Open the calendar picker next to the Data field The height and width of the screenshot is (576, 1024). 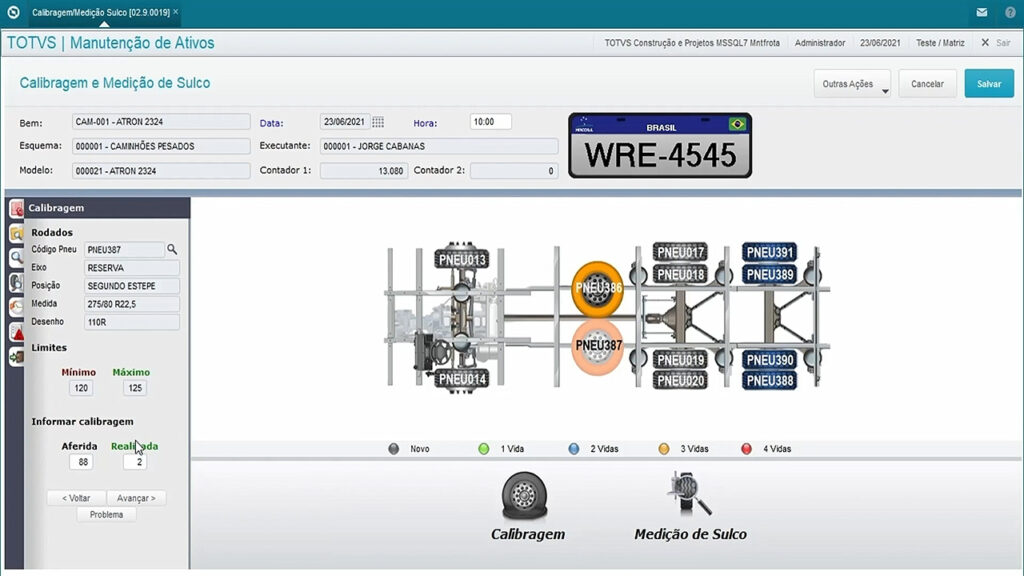click(x=378, y=122)
